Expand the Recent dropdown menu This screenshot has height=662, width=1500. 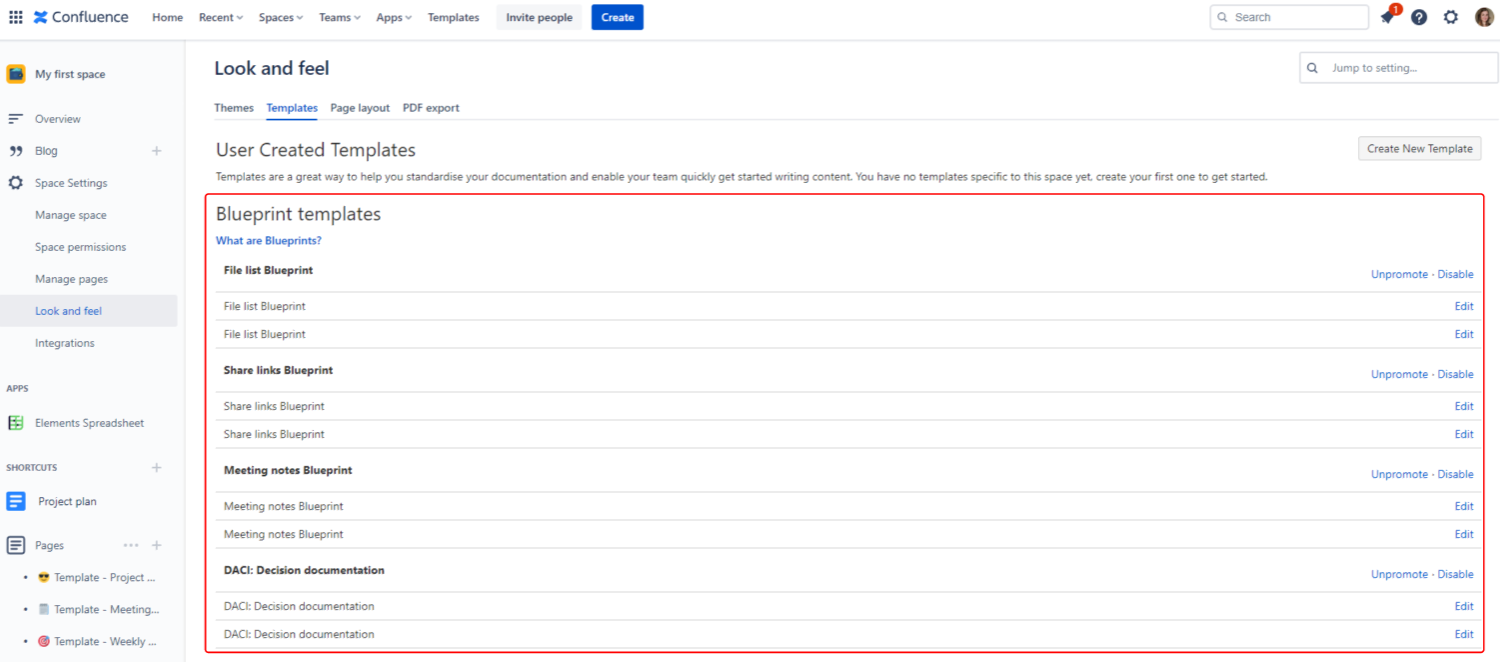coord(221,17)
